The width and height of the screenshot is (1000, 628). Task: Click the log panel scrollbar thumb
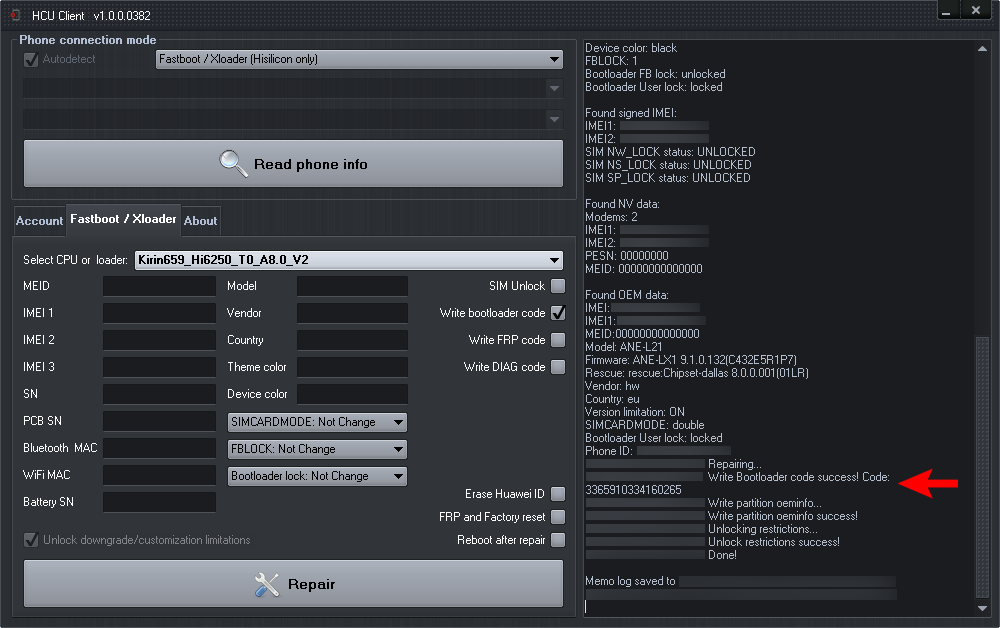tap(982, 467)
